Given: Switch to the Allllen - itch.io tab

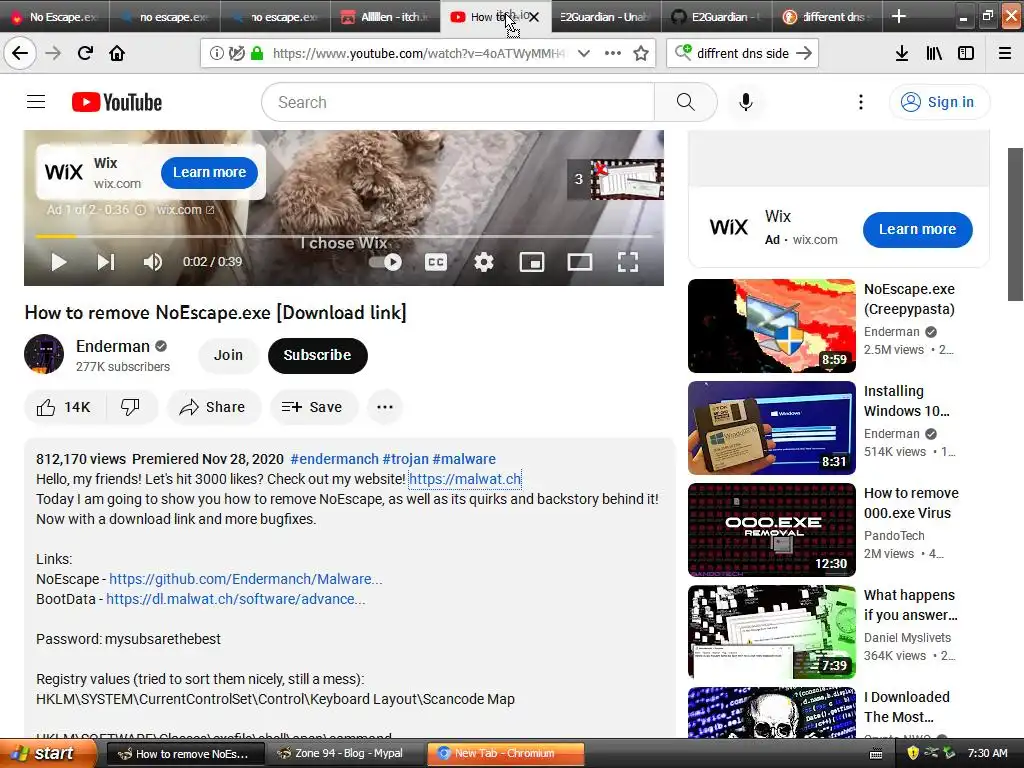Looking at the screenshot, I should tap(385, 16).
